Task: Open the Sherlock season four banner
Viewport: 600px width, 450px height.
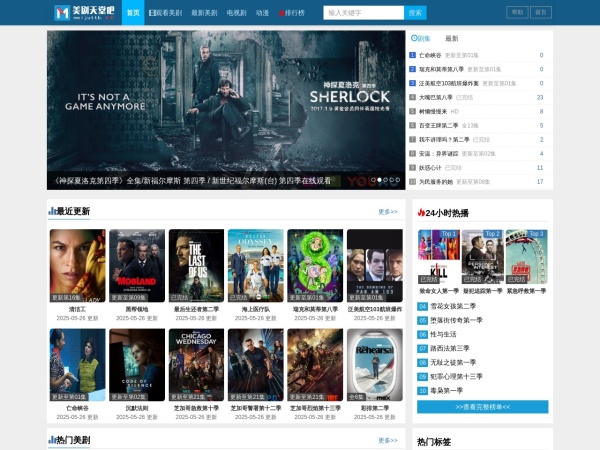Action: 226,110
